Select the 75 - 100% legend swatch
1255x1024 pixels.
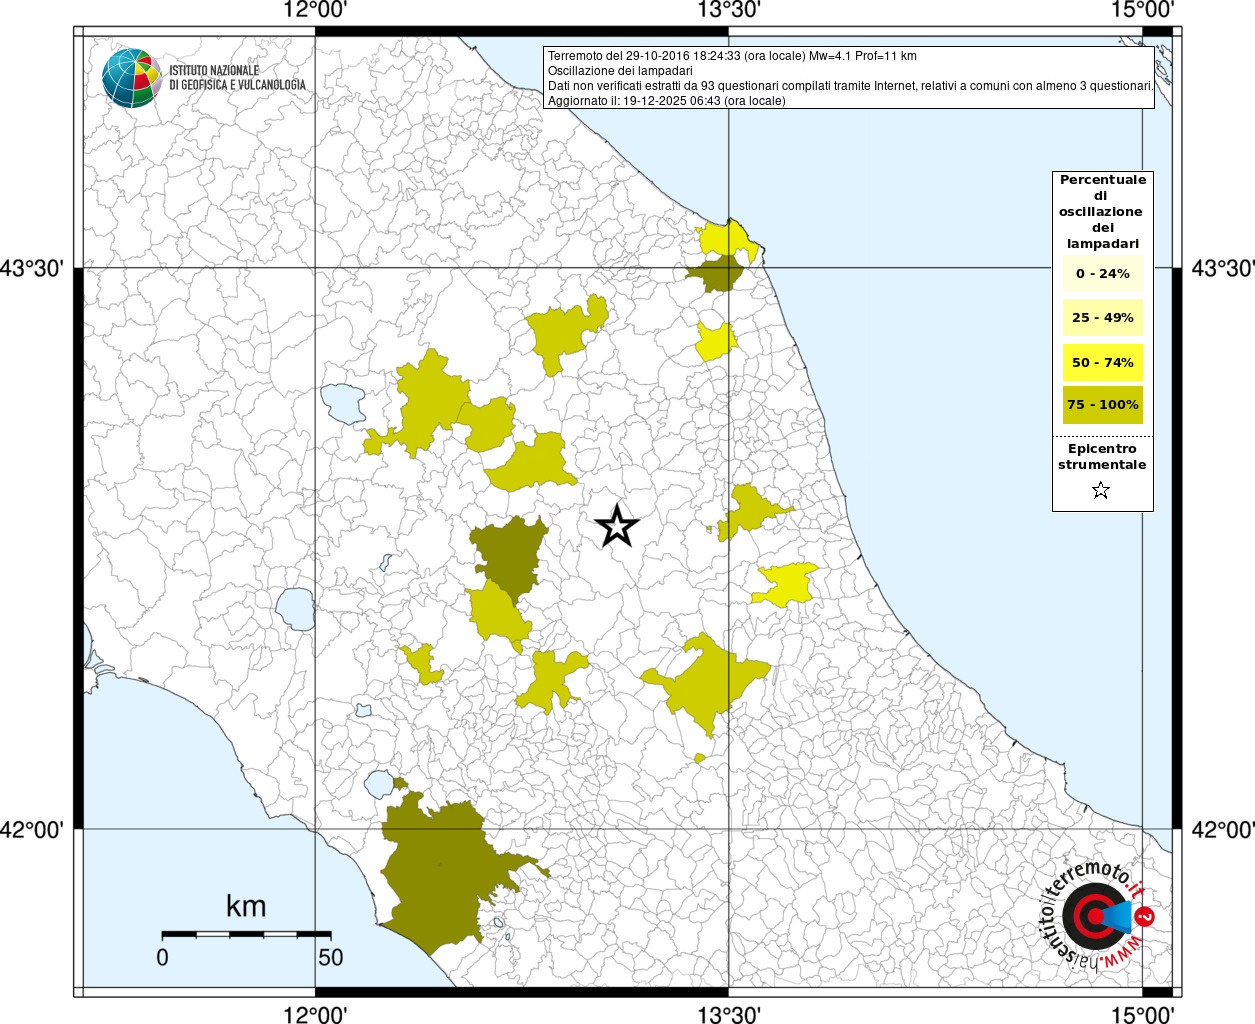click(1102, 405)
